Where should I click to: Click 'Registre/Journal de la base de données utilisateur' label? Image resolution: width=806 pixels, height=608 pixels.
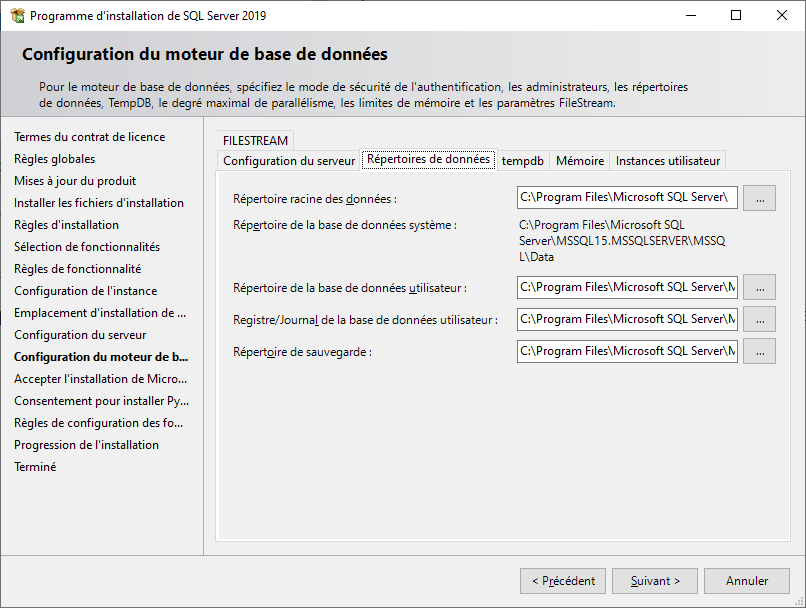(365, 320)
